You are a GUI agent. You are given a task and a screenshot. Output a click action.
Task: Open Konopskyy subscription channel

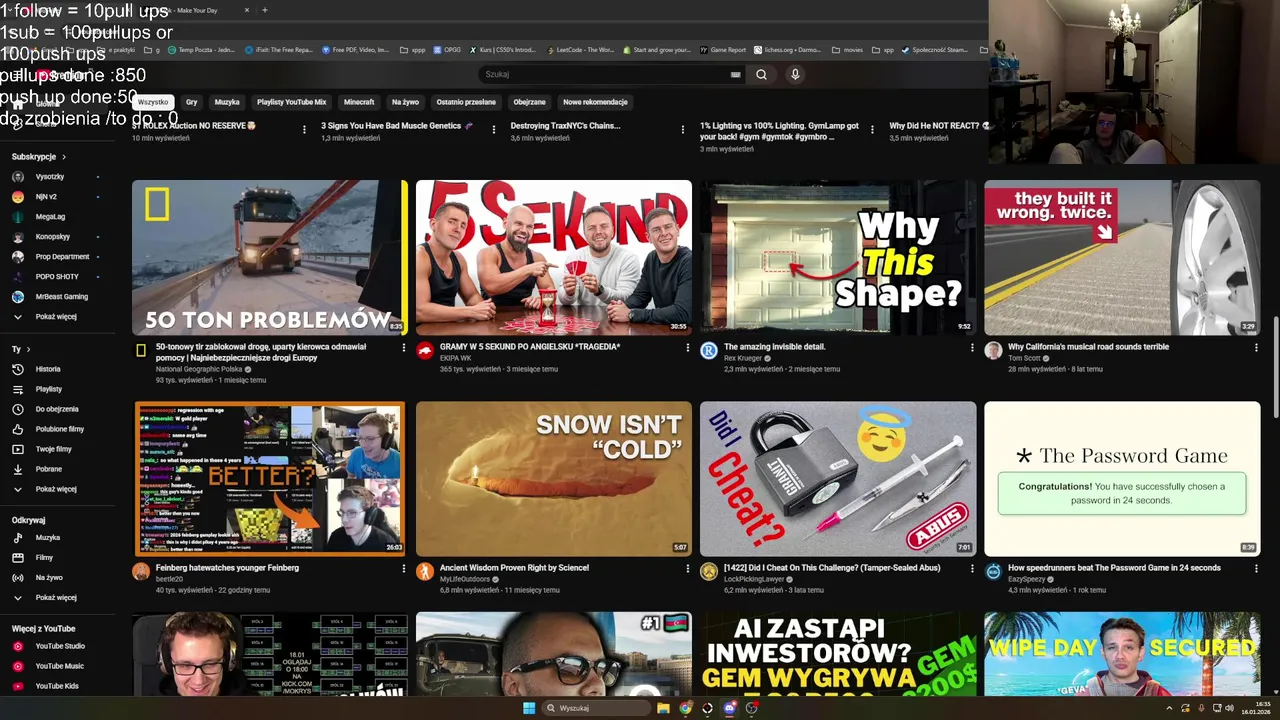coord(53,237)
